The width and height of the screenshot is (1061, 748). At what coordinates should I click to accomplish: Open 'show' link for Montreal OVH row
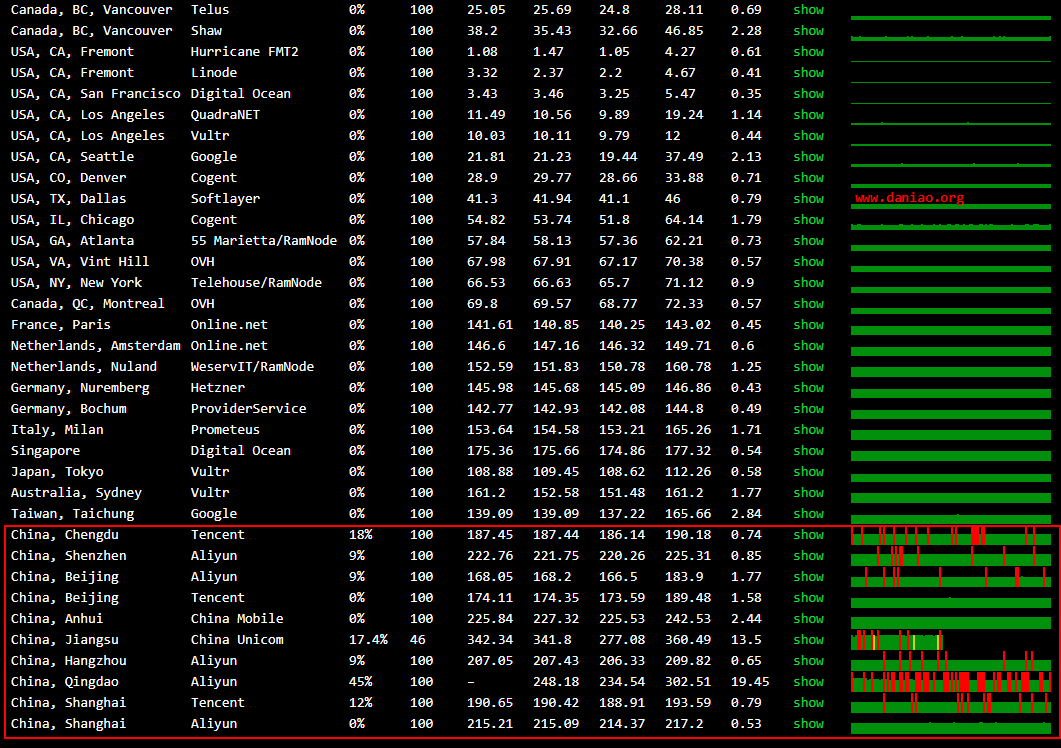tap(808, 304)
